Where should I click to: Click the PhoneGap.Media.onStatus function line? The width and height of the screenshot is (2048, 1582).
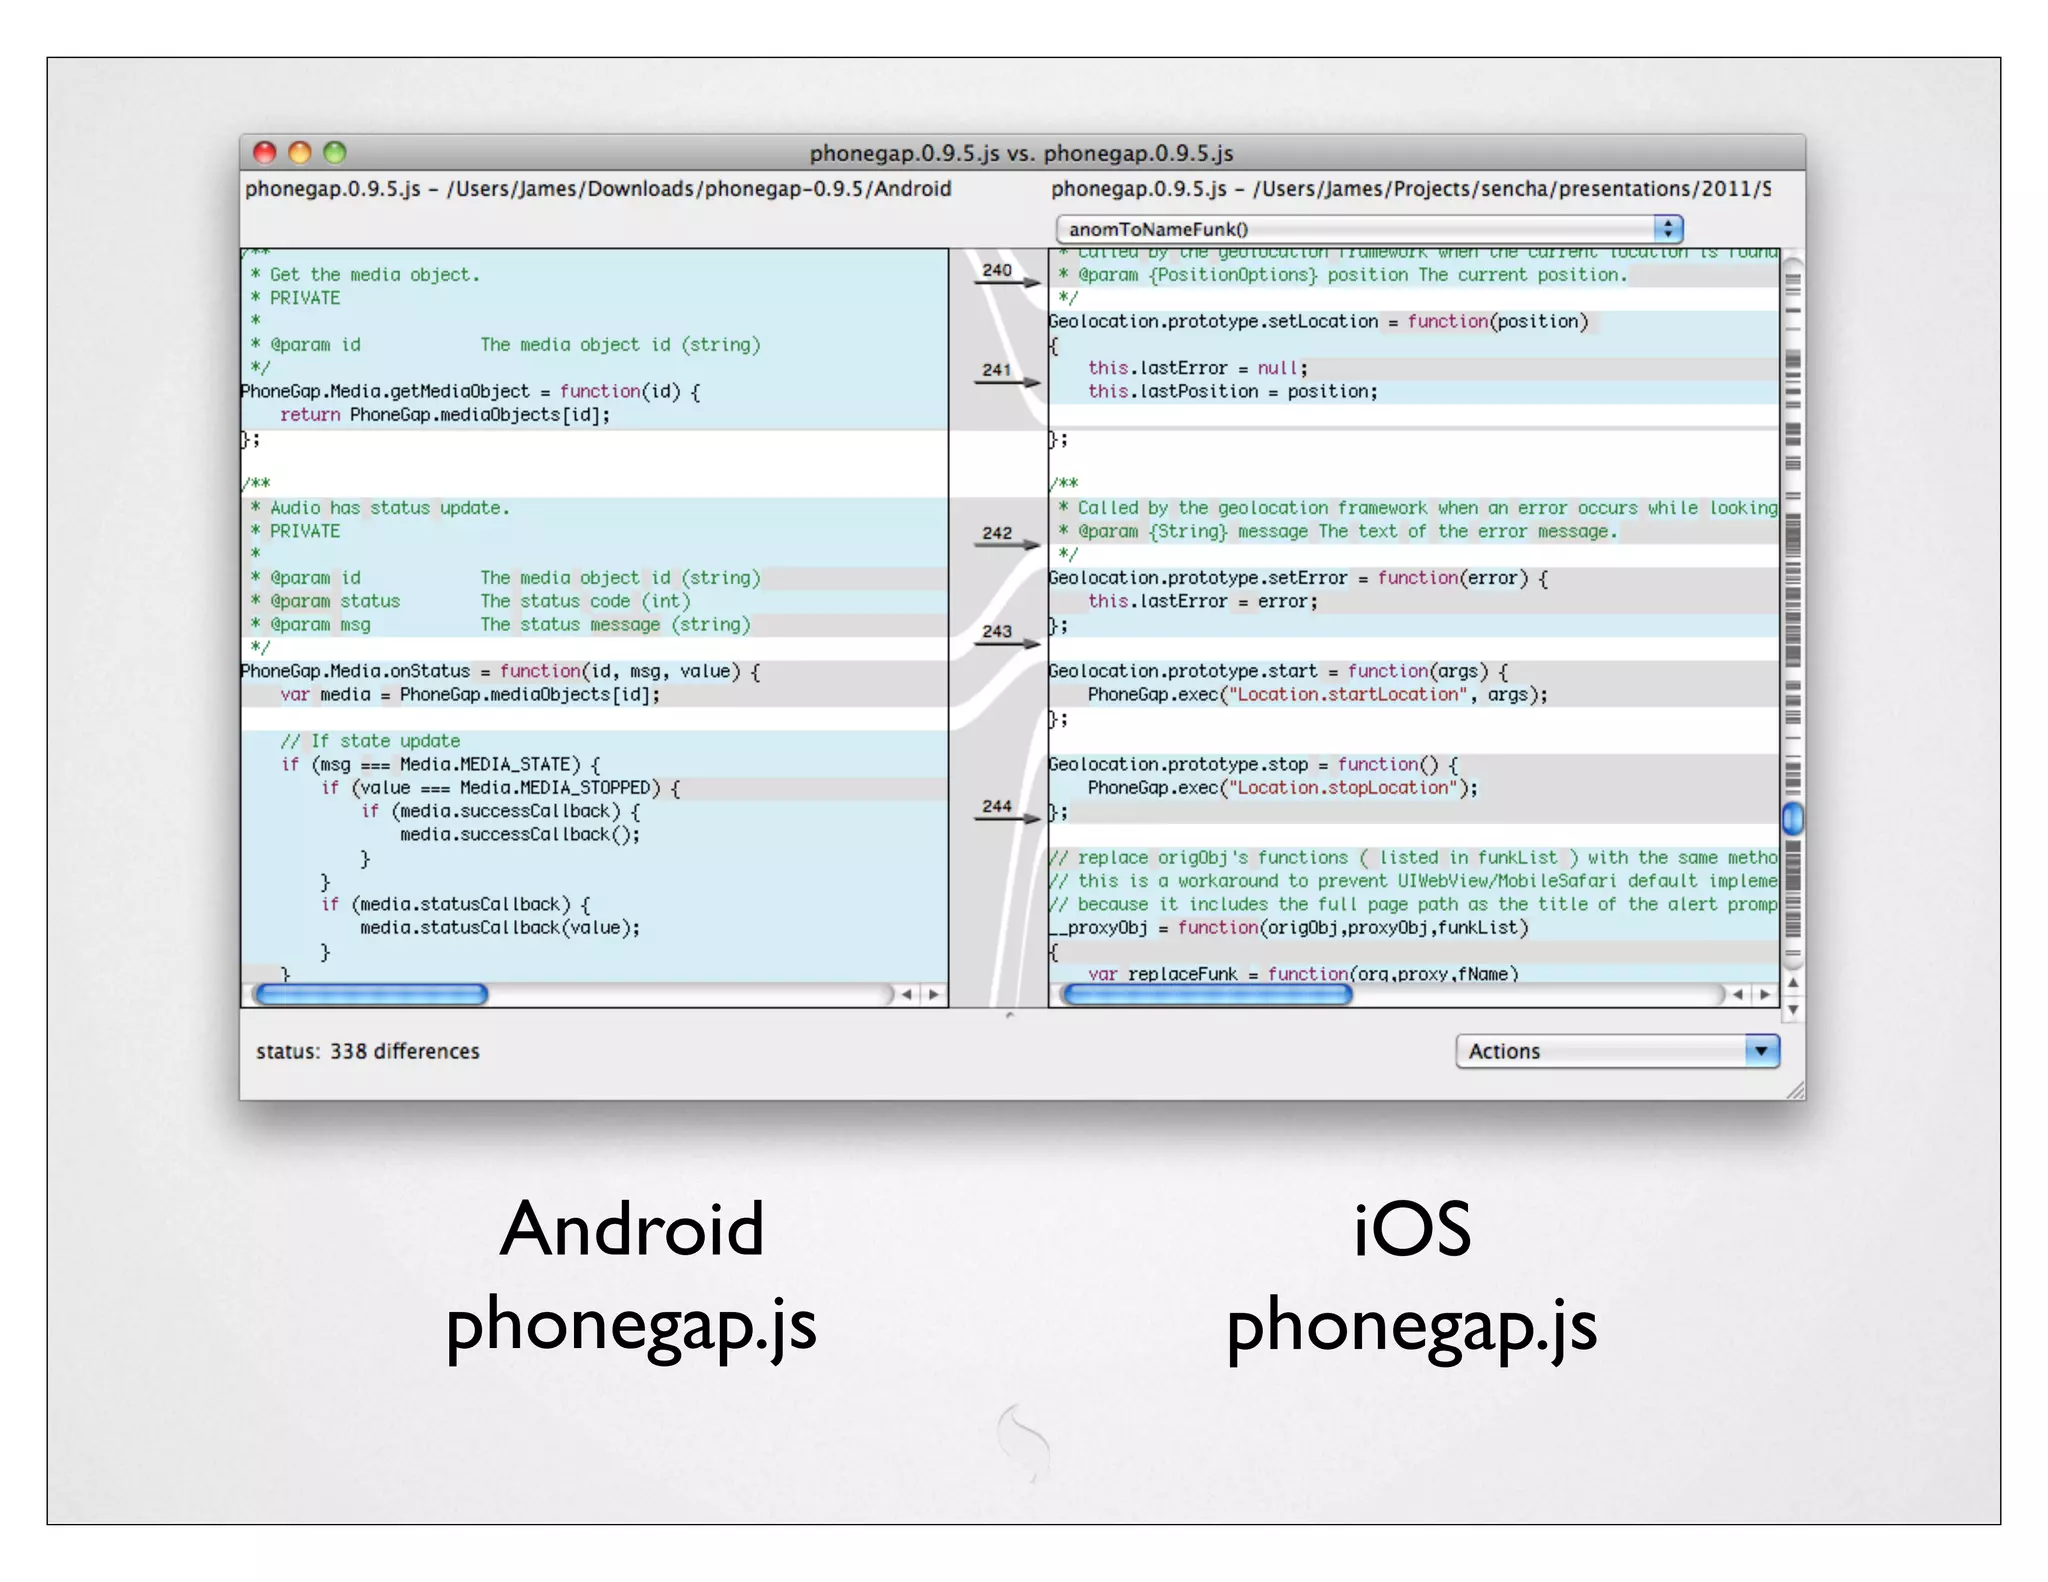[x=501, y=672]
